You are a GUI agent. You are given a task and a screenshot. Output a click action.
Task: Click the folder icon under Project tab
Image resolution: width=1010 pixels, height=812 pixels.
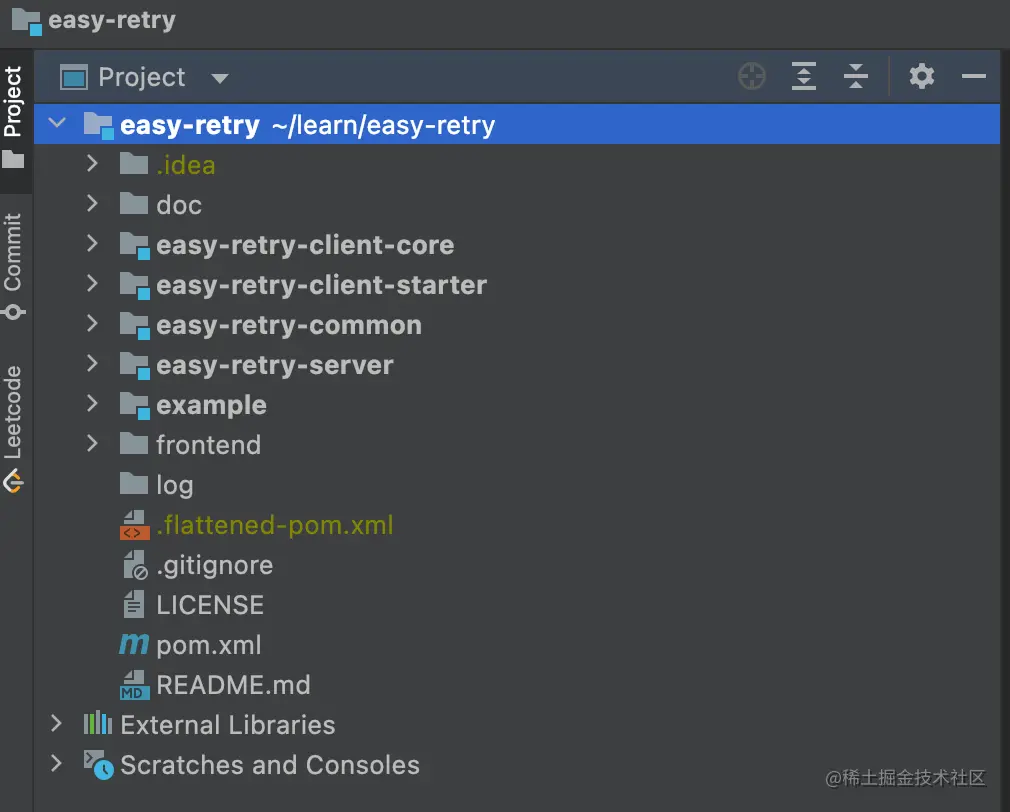(13, 159)
